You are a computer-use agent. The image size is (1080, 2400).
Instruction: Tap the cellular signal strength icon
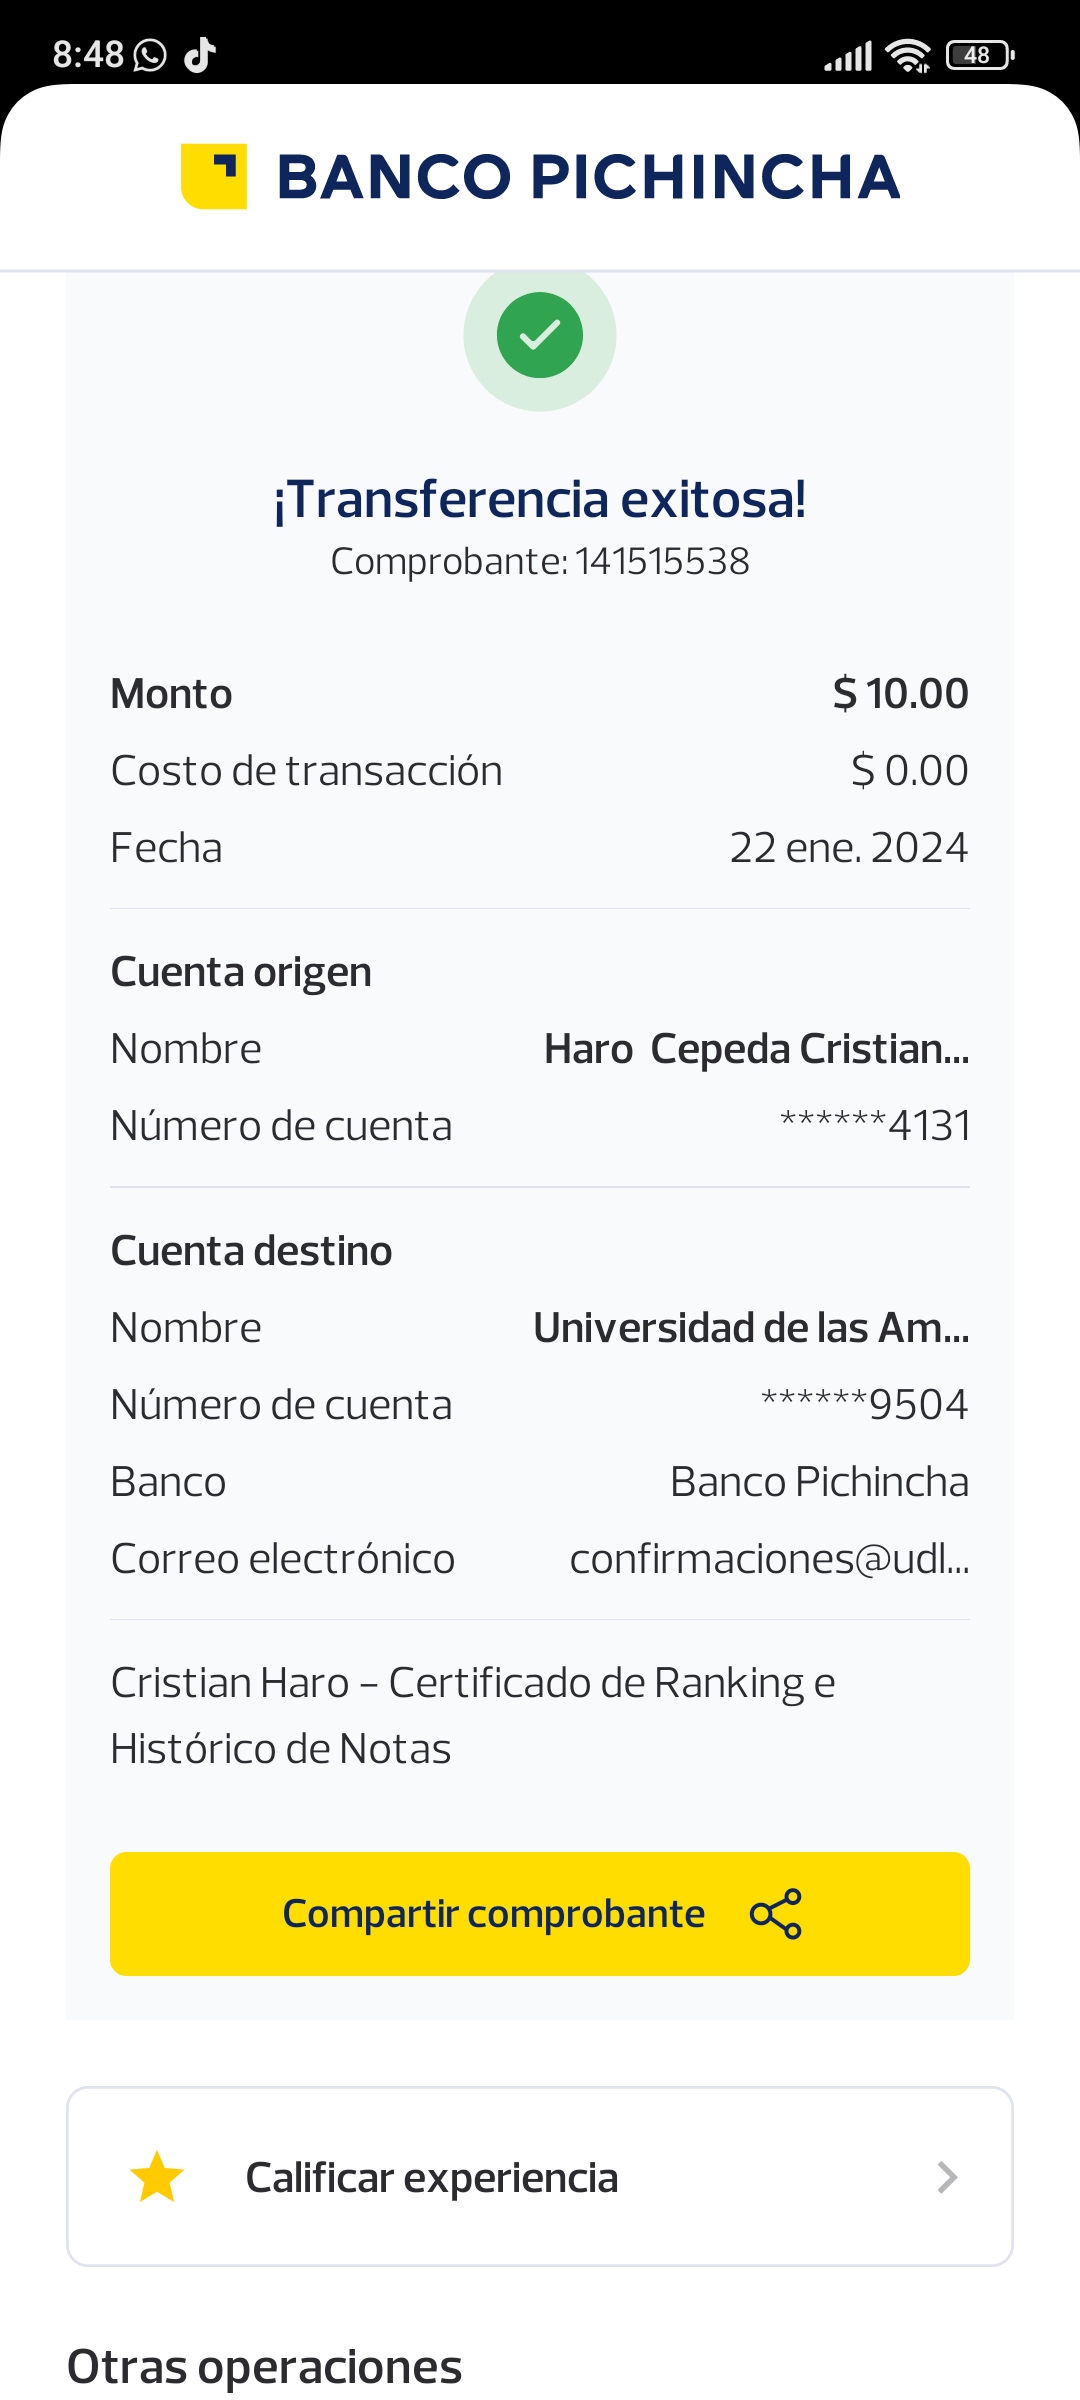tap(848, 57)
